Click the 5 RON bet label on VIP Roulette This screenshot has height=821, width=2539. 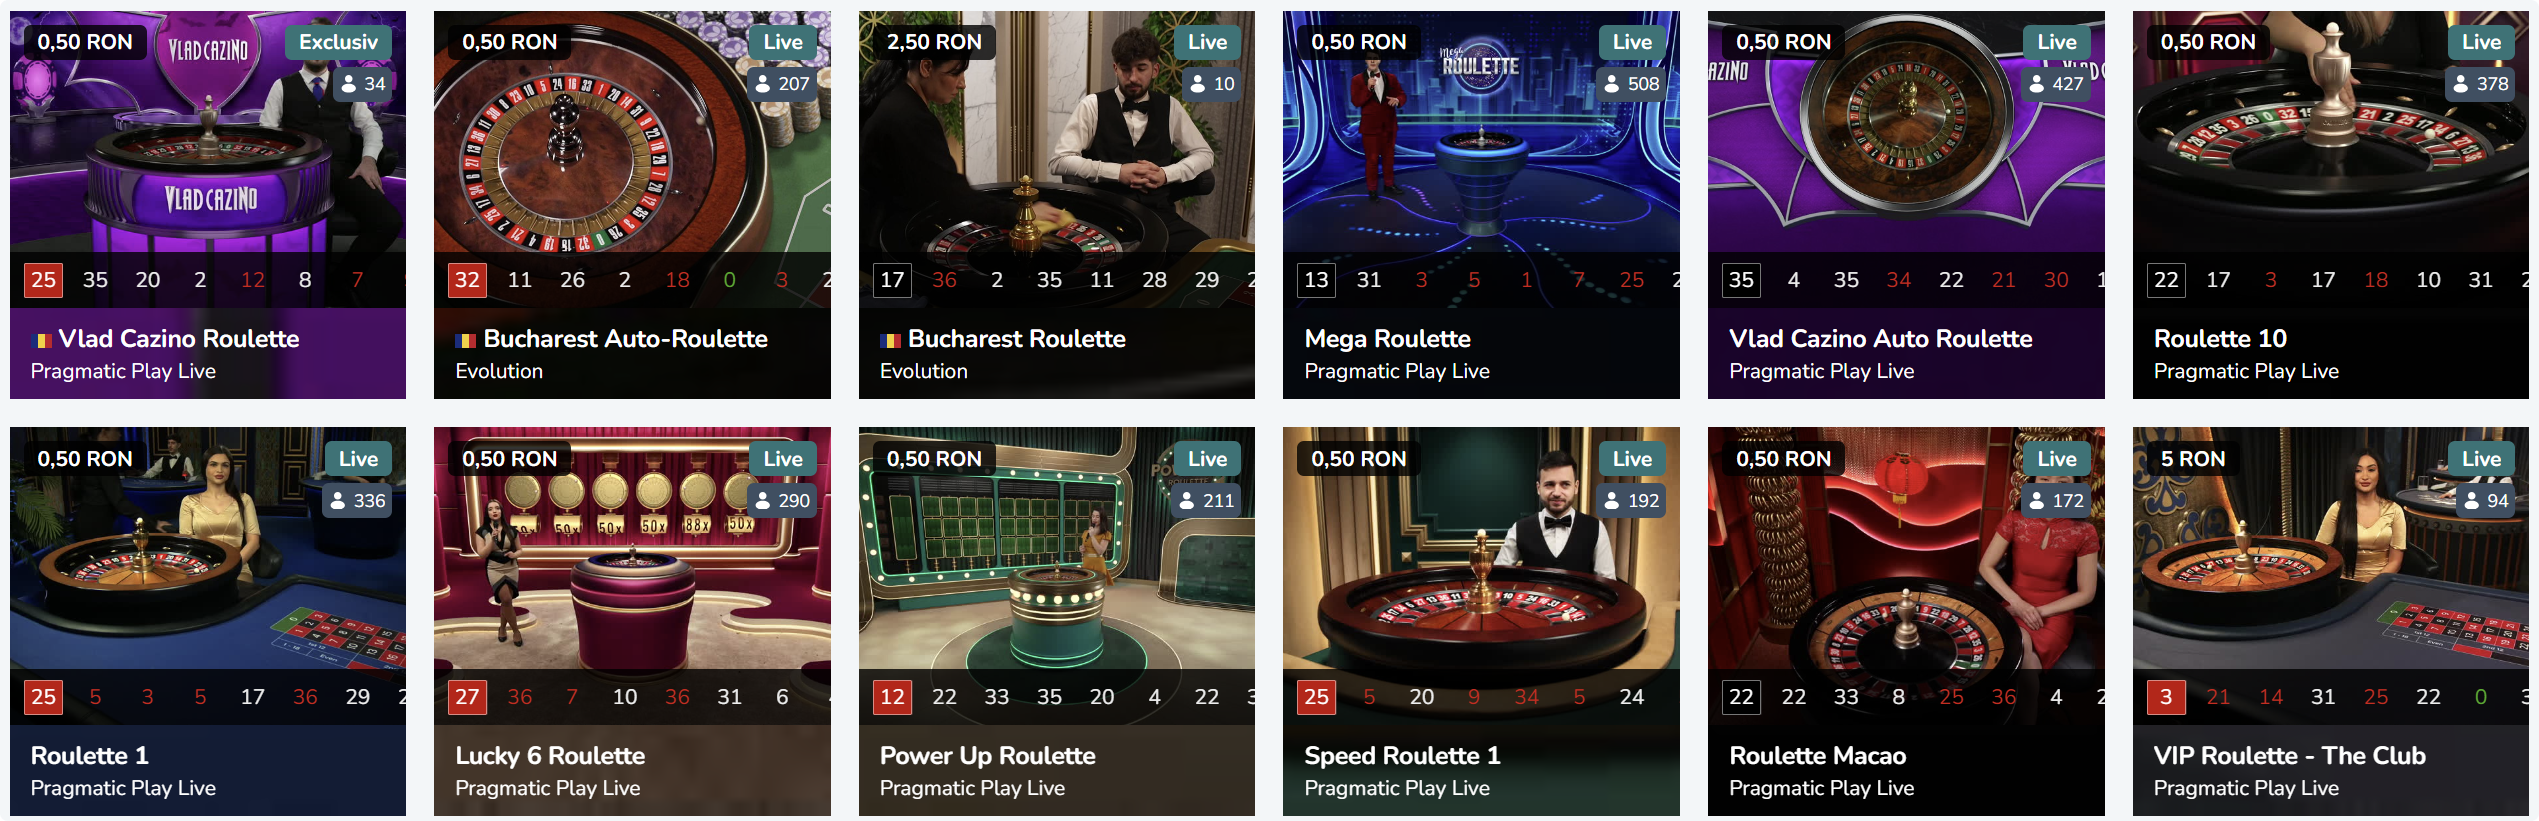click(2193, 459)
